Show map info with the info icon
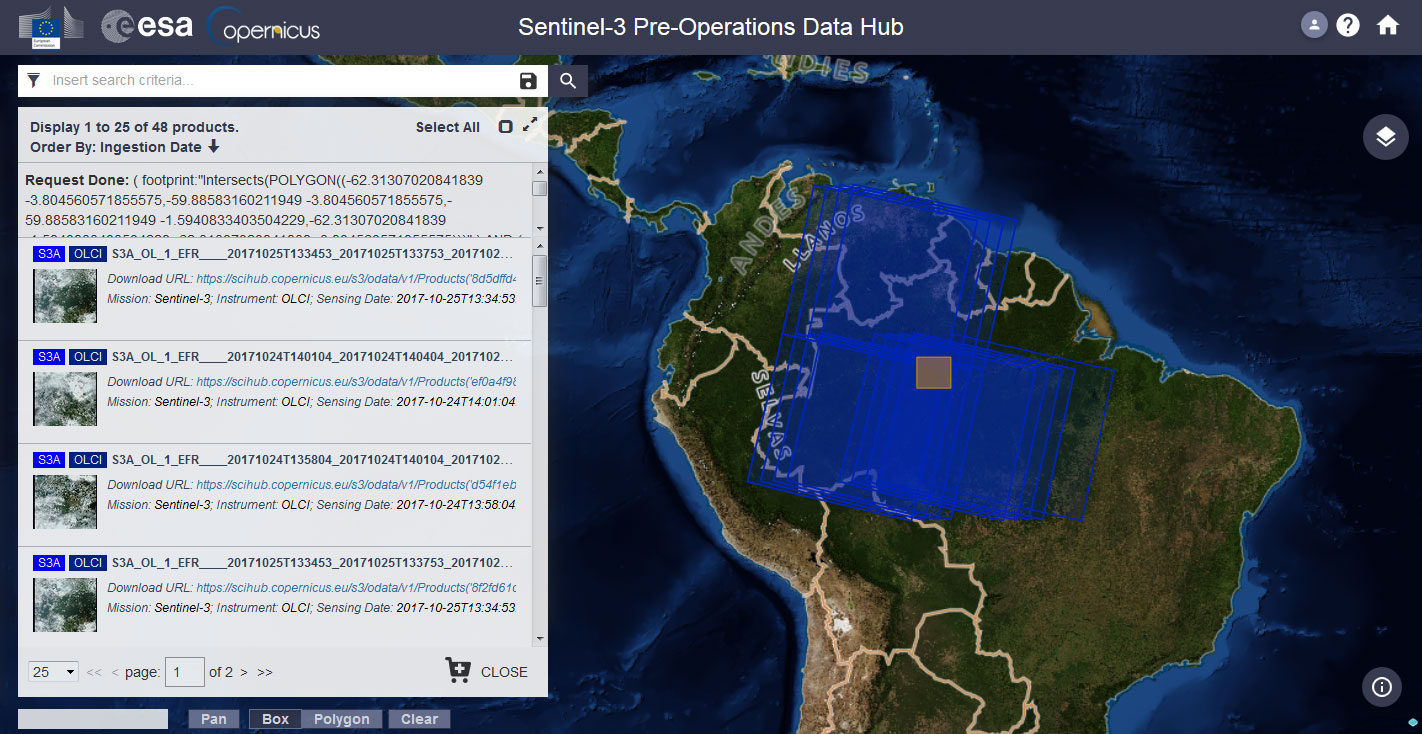The image size is (1422, 734). 1382,687
